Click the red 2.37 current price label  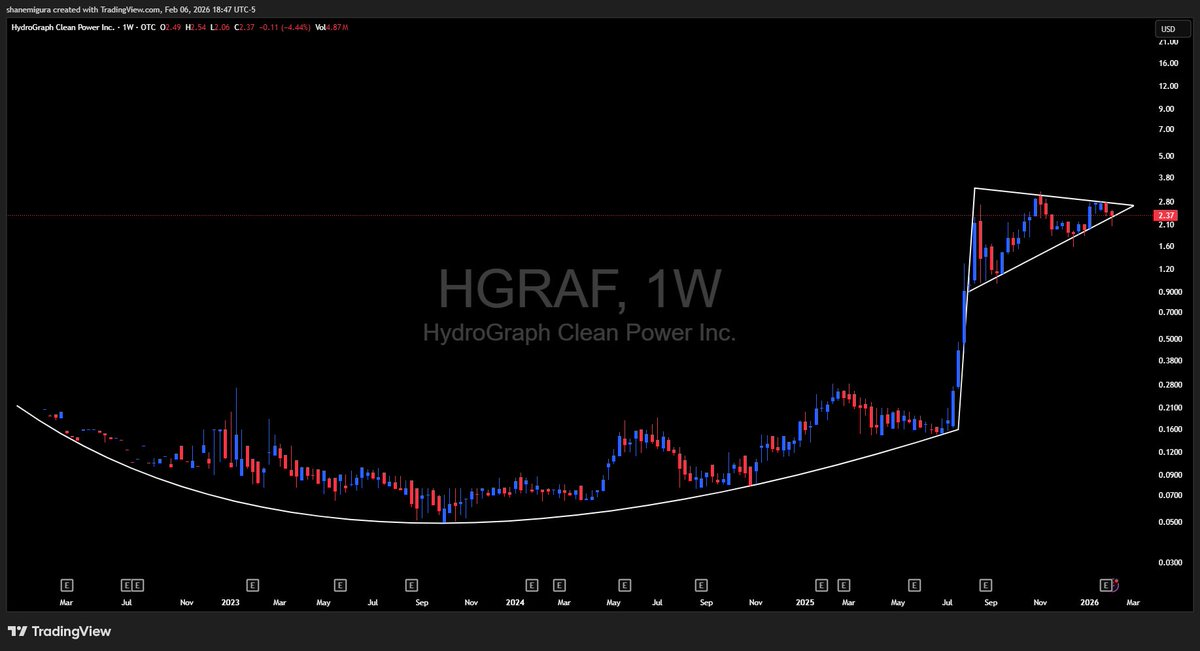(1165, 216)
